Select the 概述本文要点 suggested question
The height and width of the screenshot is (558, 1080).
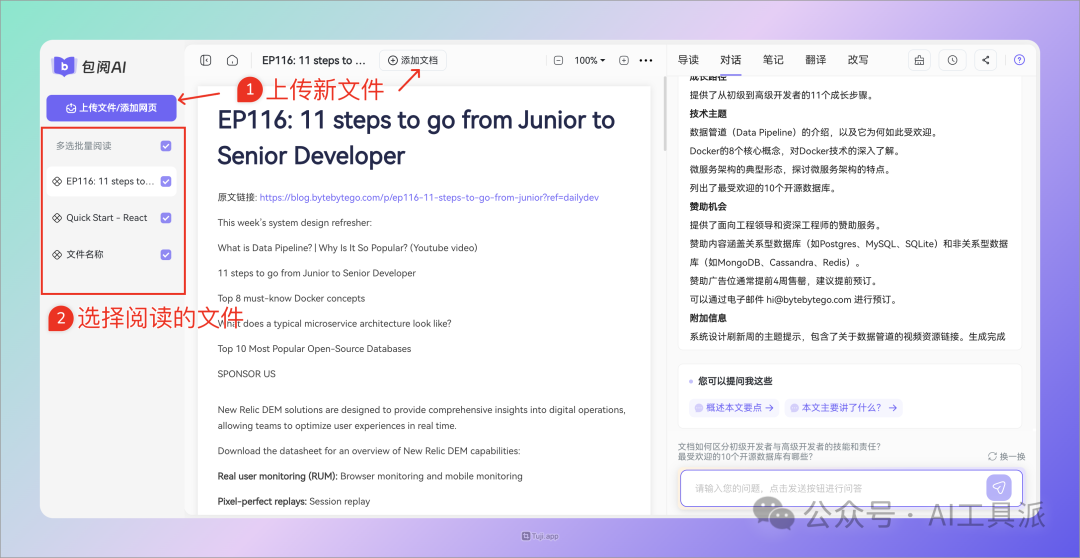click(734, 408)
